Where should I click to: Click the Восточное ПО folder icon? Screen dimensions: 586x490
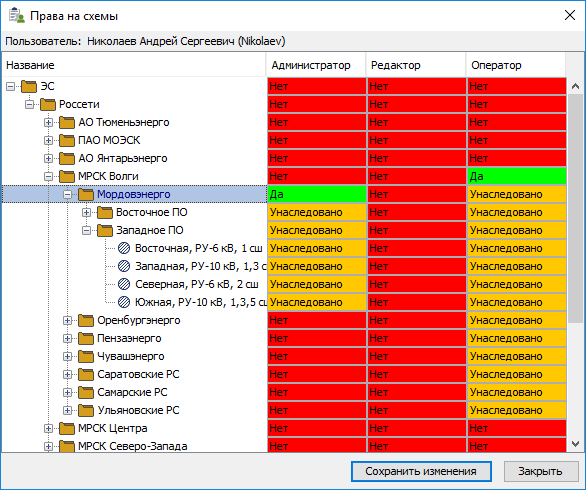coord(105,212)
